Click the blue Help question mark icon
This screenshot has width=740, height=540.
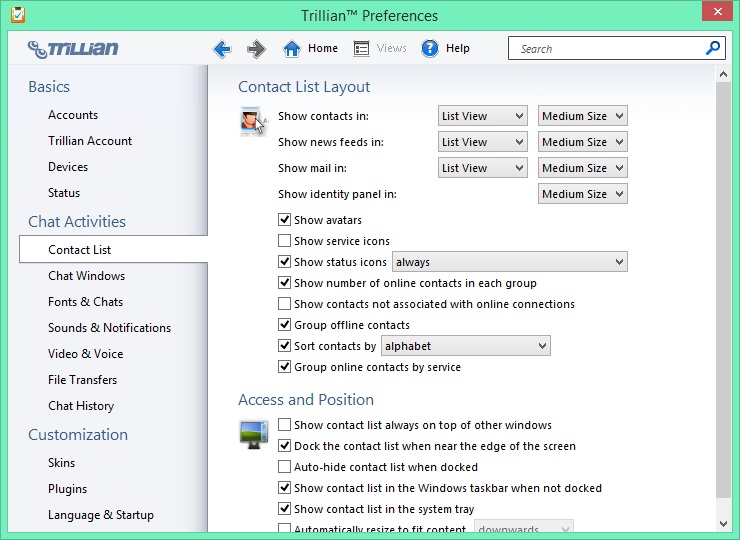[x=430, y=48]
